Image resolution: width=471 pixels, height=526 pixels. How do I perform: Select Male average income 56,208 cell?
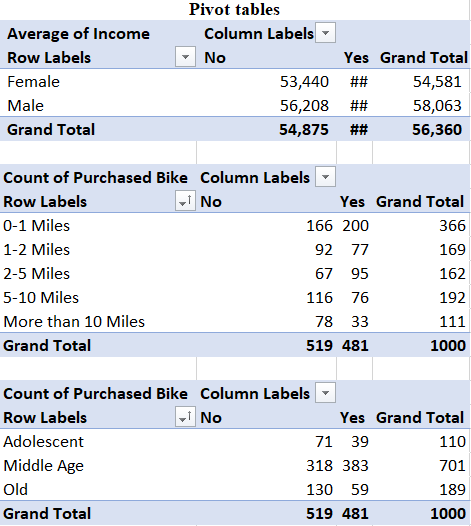304,106
